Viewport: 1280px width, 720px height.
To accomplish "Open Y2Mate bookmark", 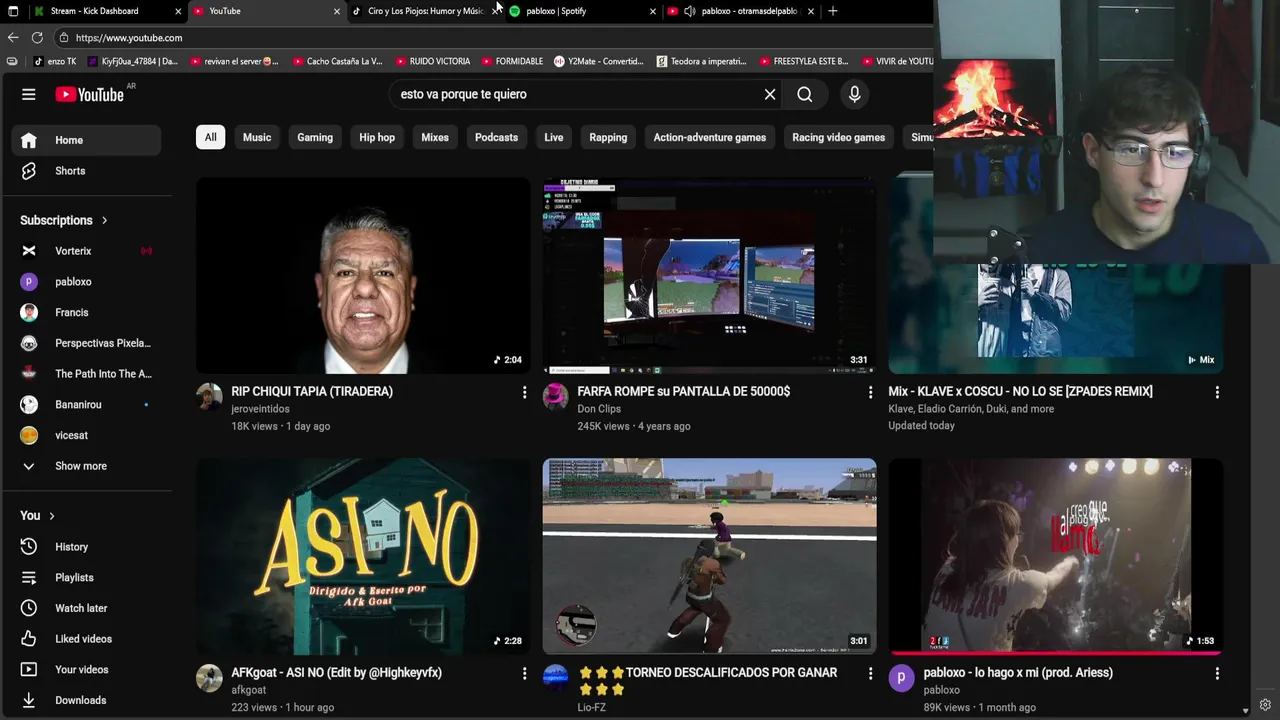I will pyautogui.click(x=599, y=61).
